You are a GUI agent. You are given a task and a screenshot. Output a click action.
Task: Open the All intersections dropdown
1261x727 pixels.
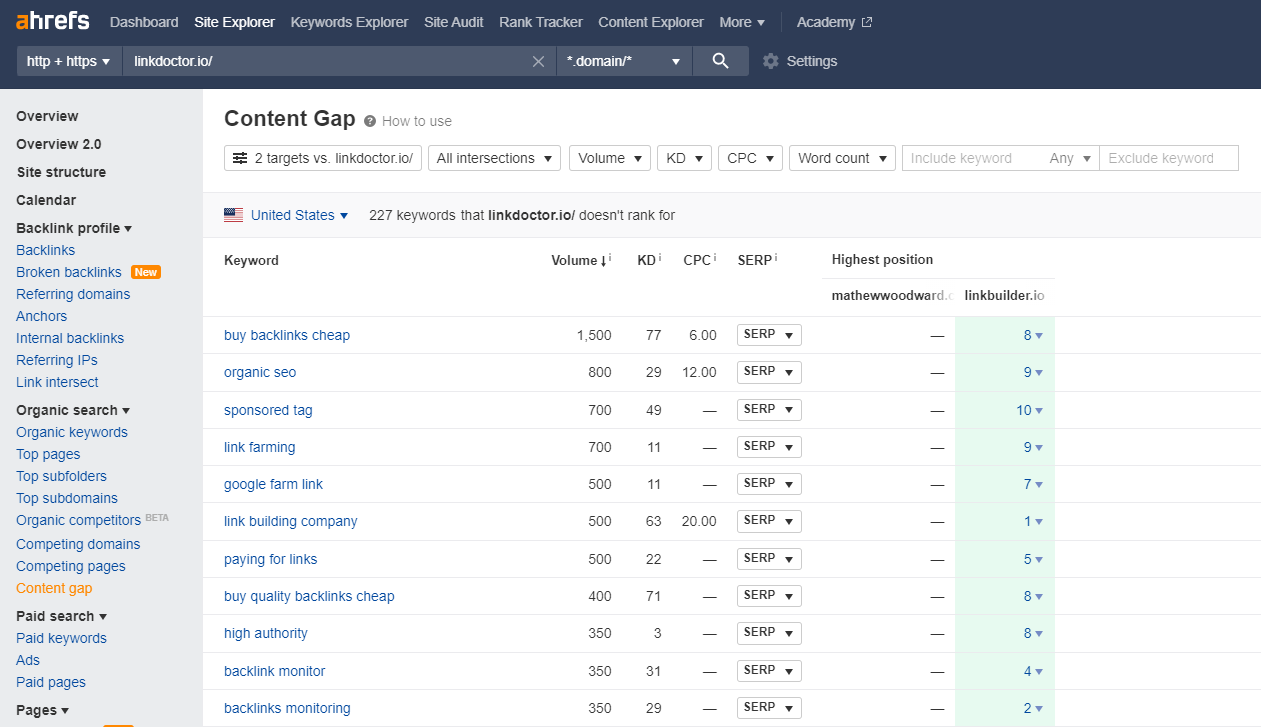point(495,158)
